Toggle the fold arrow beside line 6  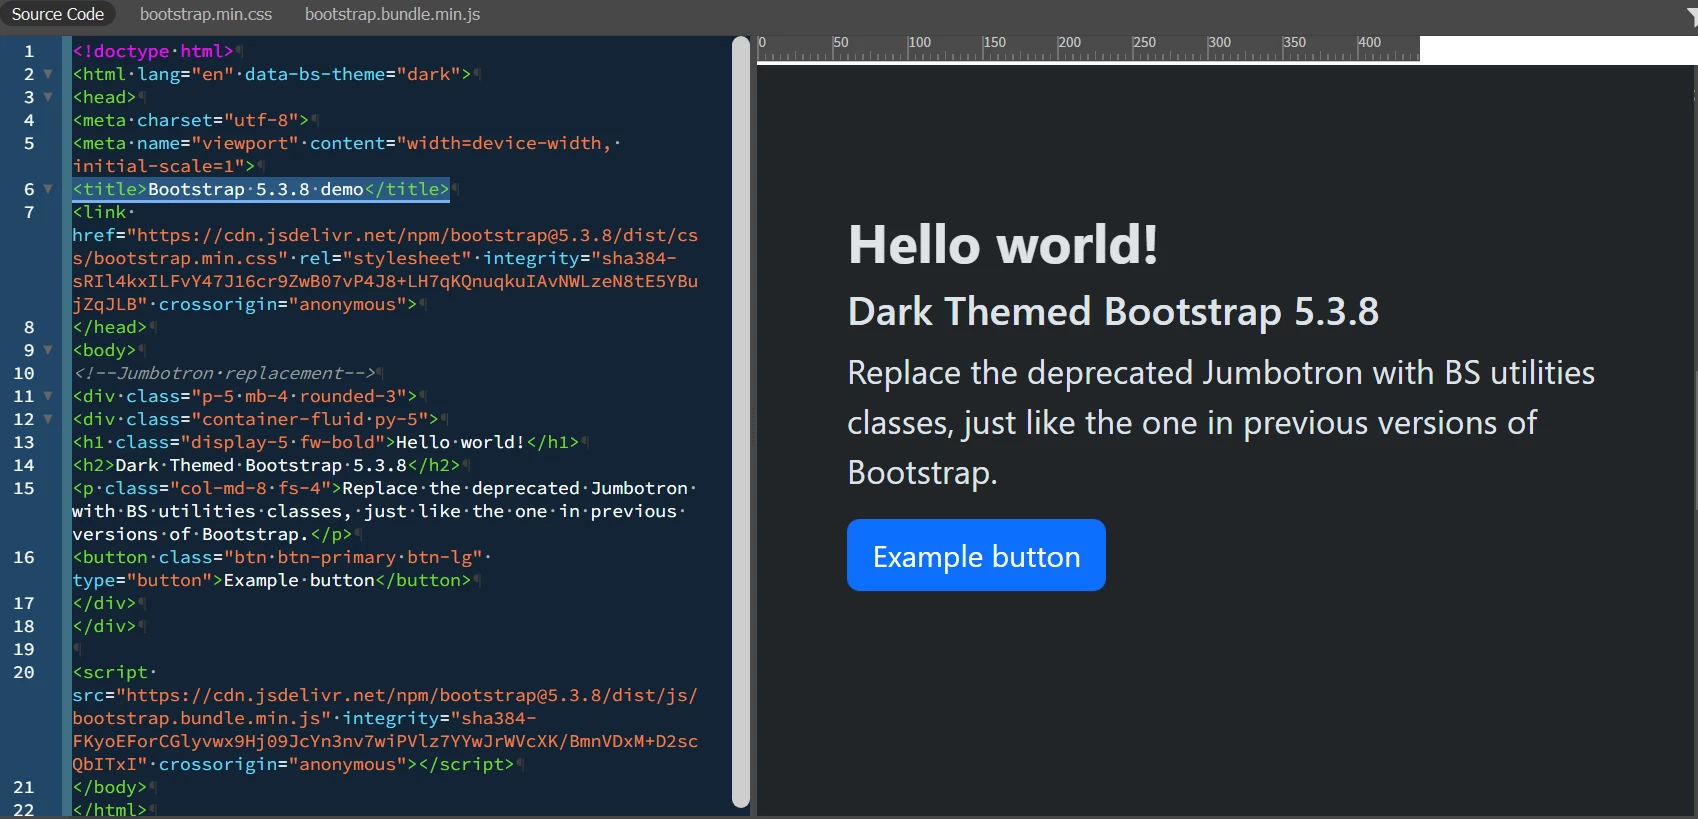click(48, 189)
